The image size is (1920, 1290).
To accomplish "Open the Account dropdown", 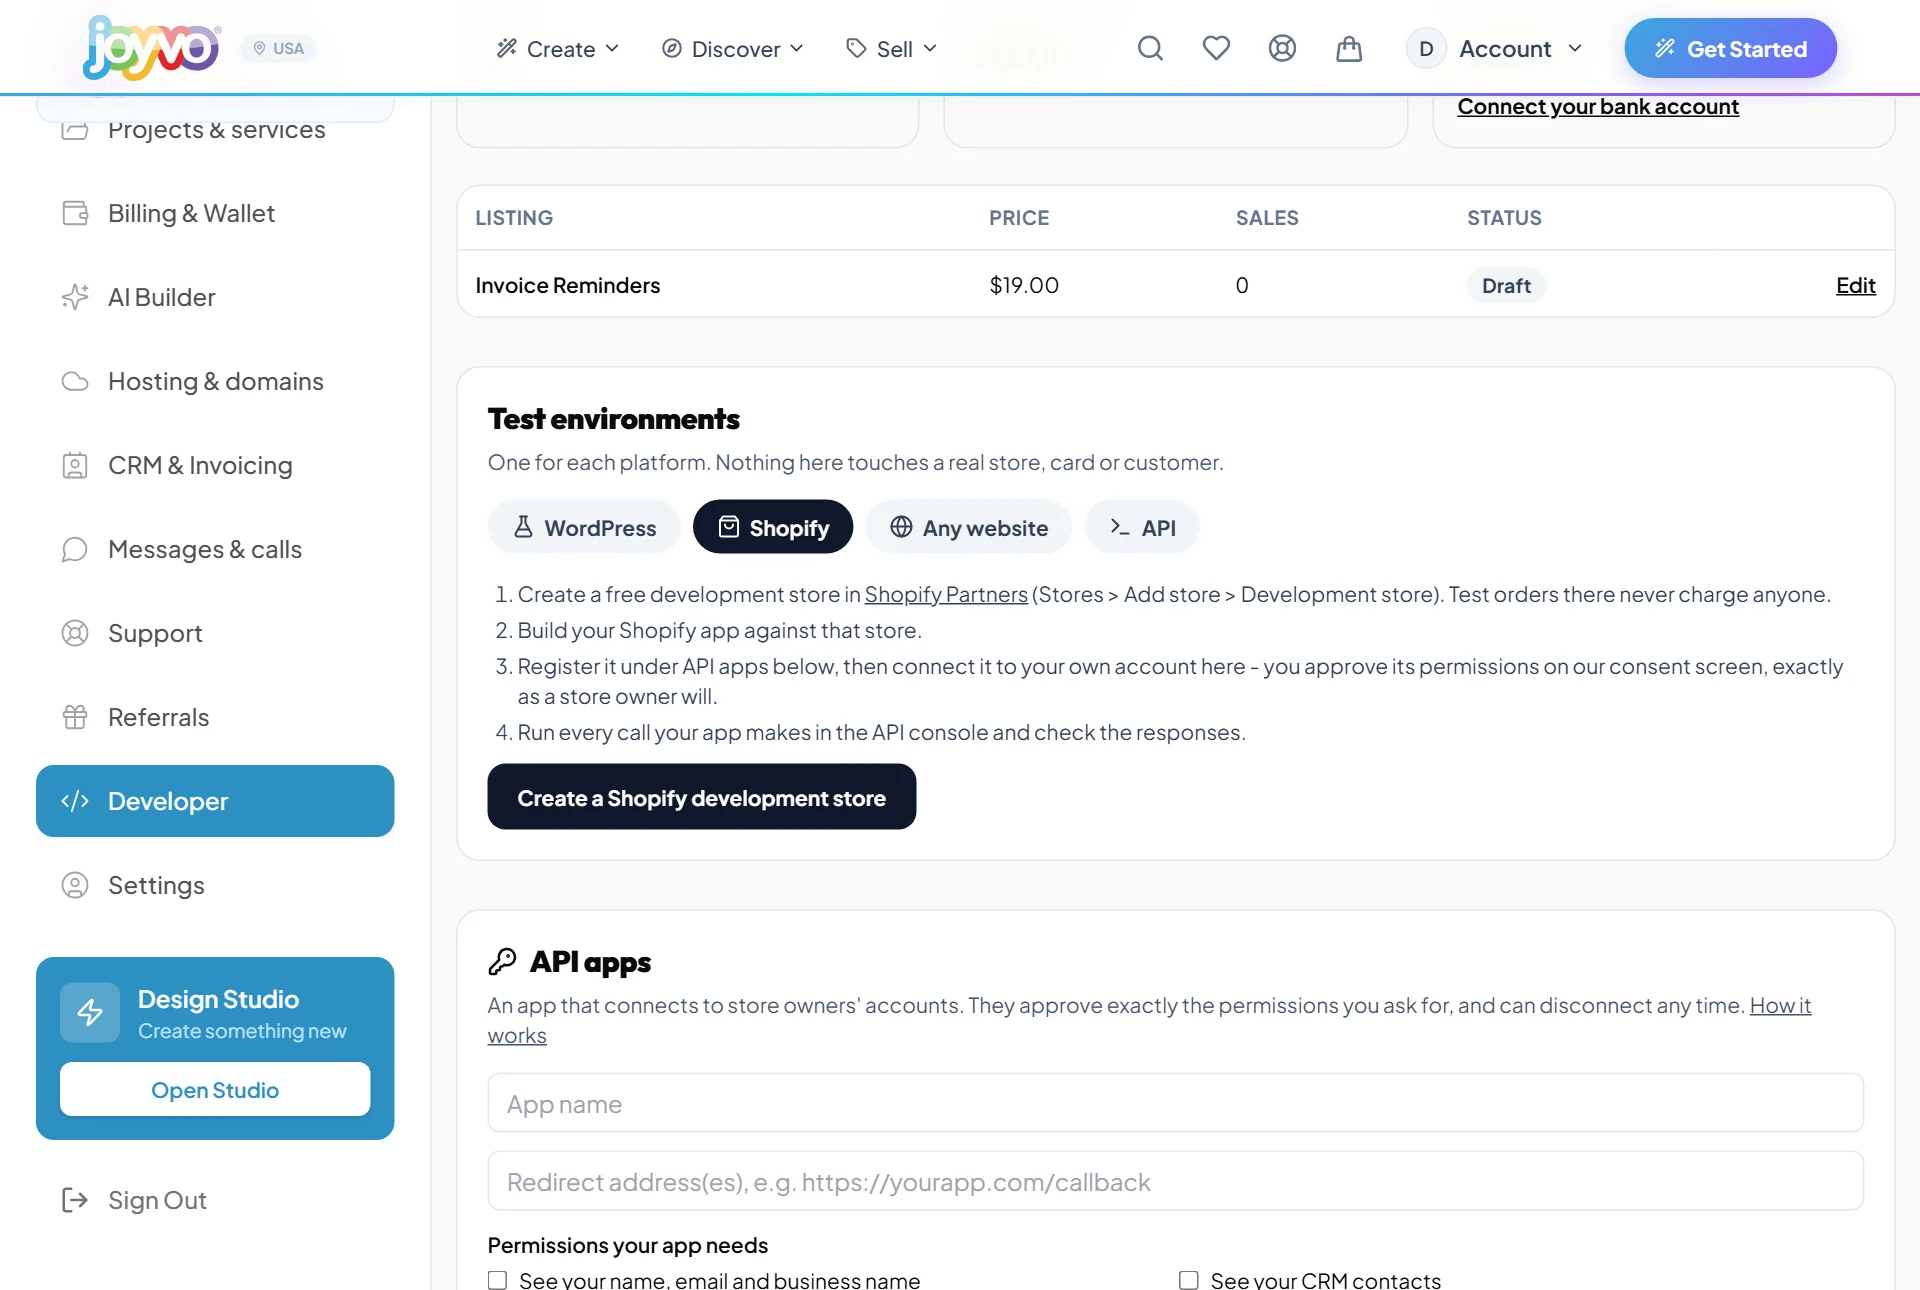I will (1495, 48).
